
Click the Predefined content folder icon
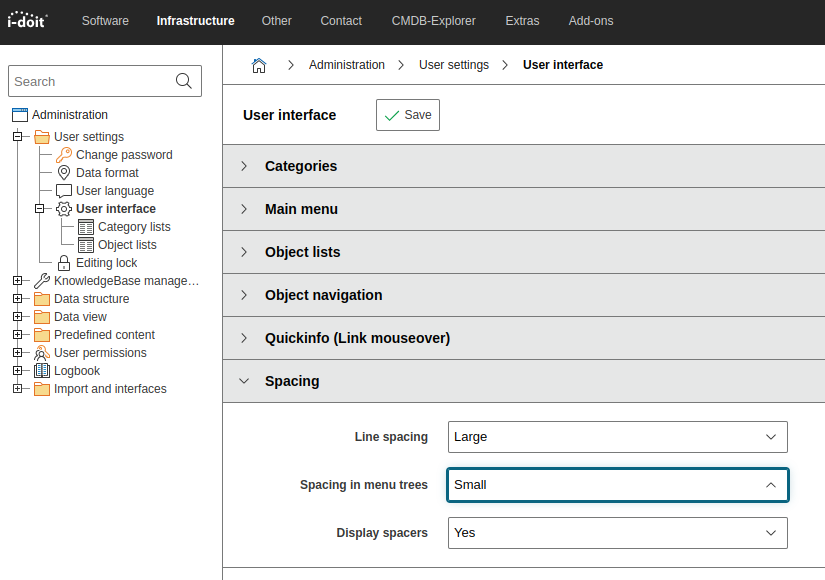42,335
